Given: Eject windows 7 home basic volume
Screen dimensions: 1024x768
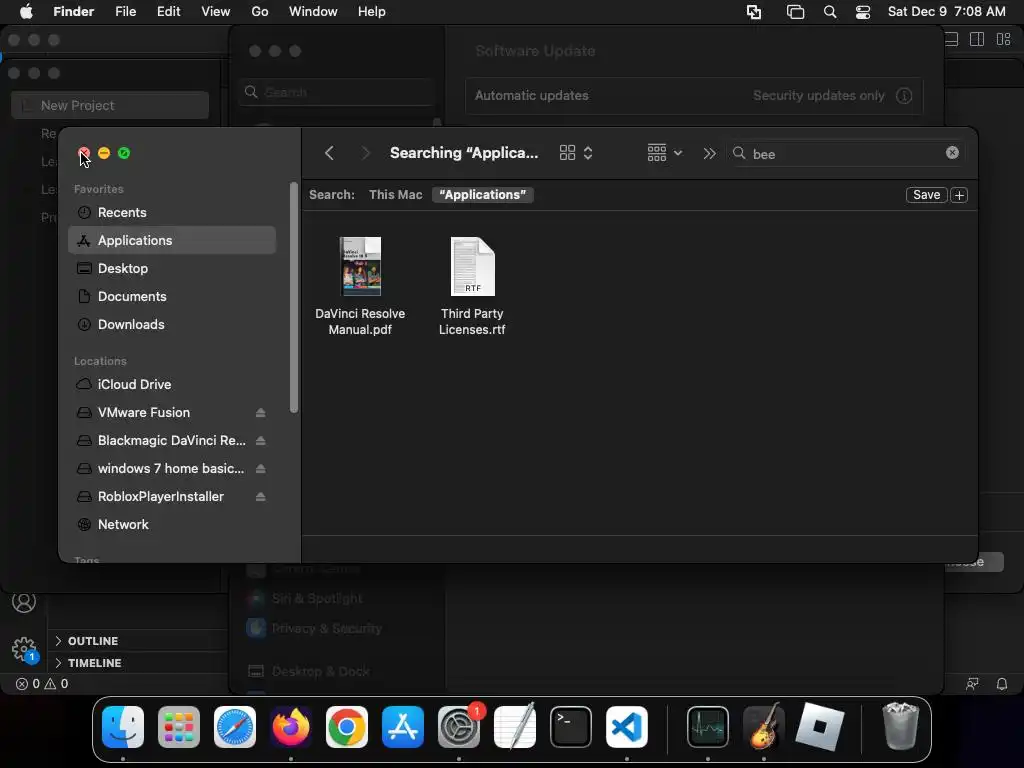Looking at the screenshot, I should pos(261,469).
